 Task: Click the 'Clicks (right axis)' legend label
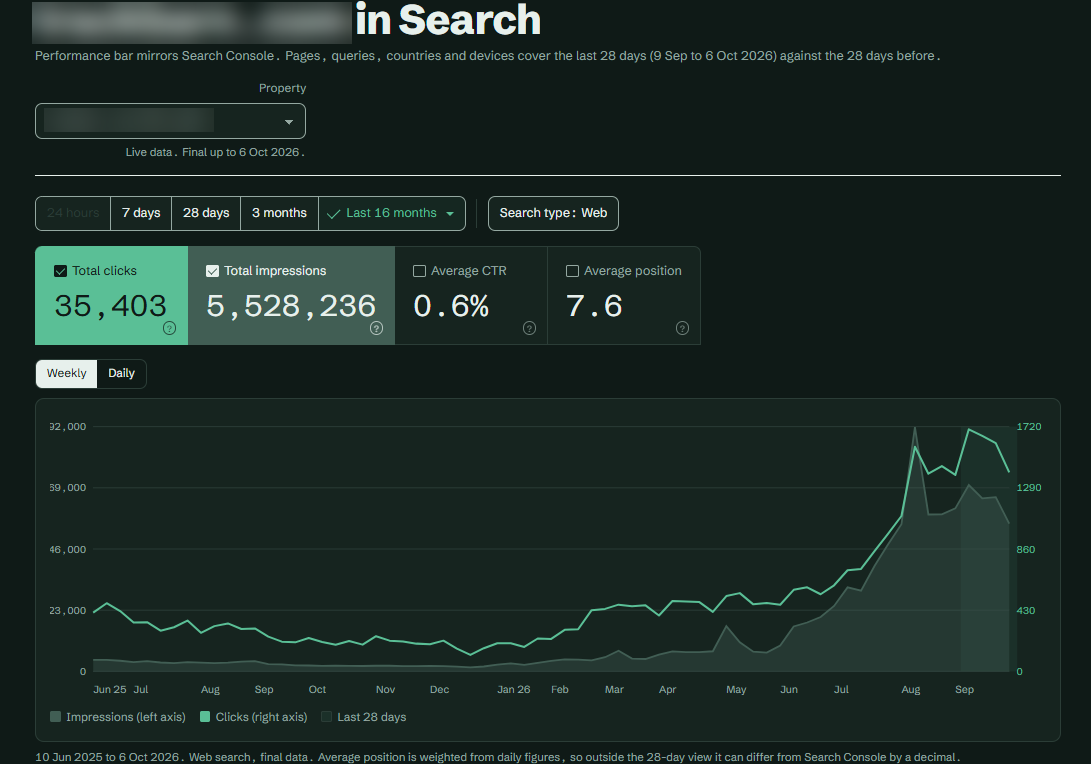click(x=262, y=717)
